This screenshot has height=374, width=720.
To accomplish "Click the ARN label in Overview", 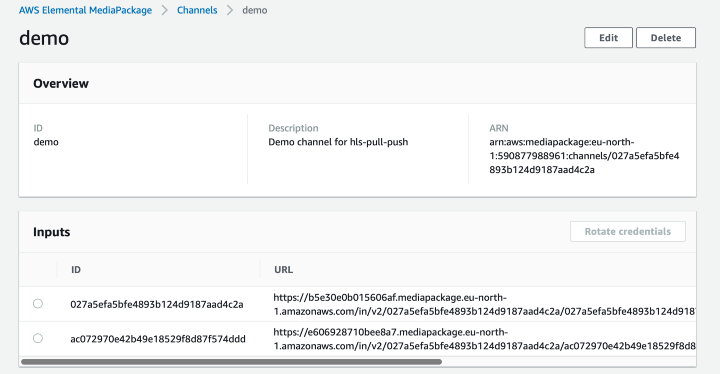I will pos(499,128).
